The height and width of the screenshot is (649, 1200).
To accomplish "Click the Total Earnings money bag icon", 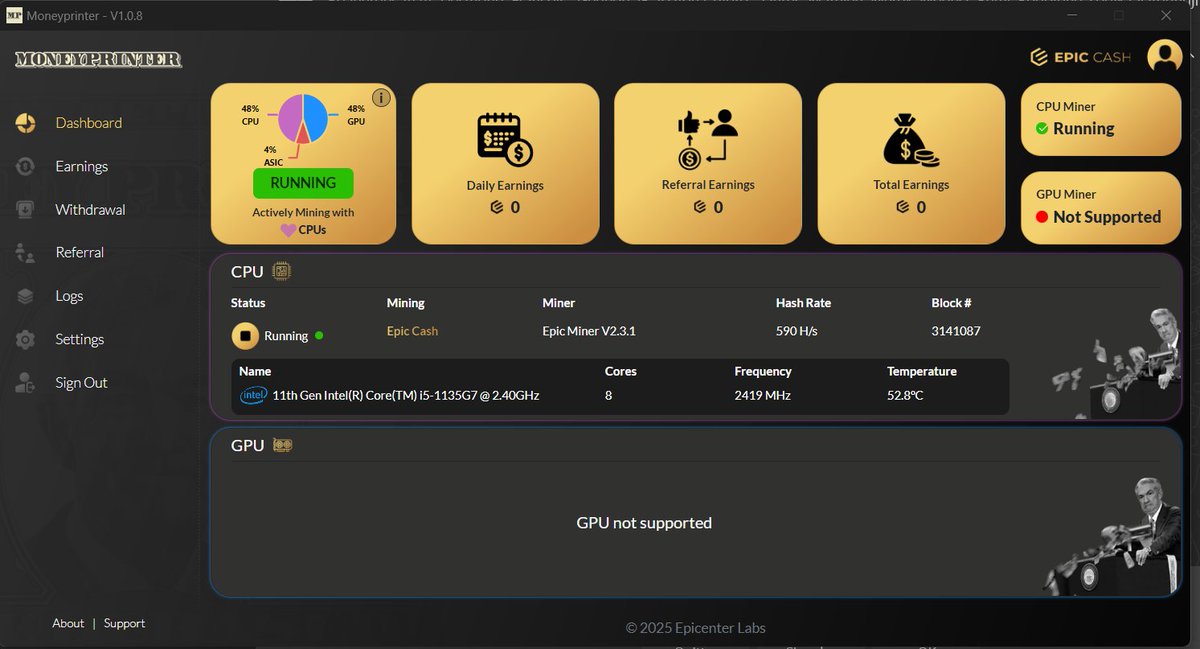I will [911, 139].
